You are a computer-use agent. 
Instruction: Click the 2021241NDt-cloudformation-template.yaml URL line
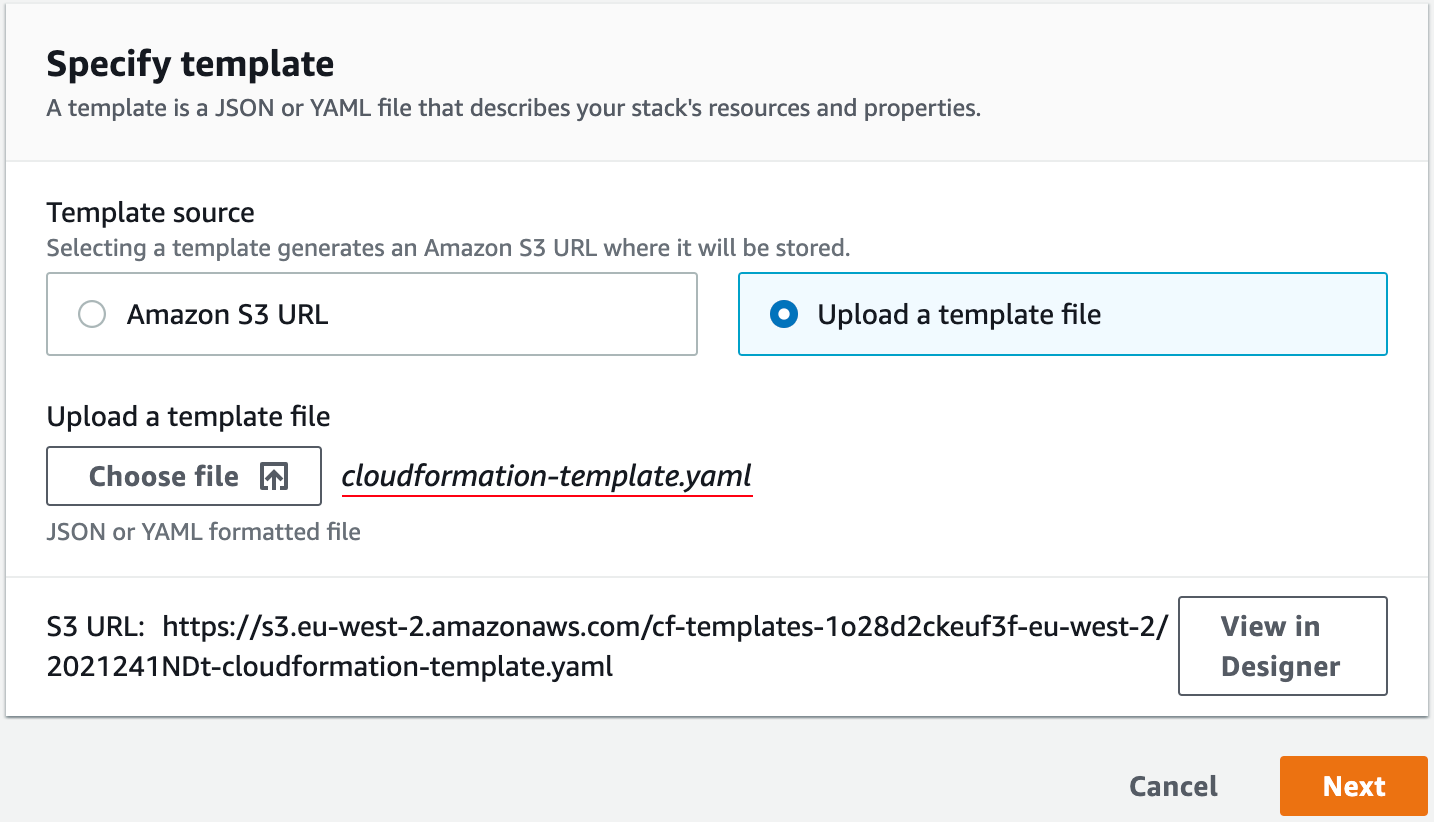click(x=330, y=667)
